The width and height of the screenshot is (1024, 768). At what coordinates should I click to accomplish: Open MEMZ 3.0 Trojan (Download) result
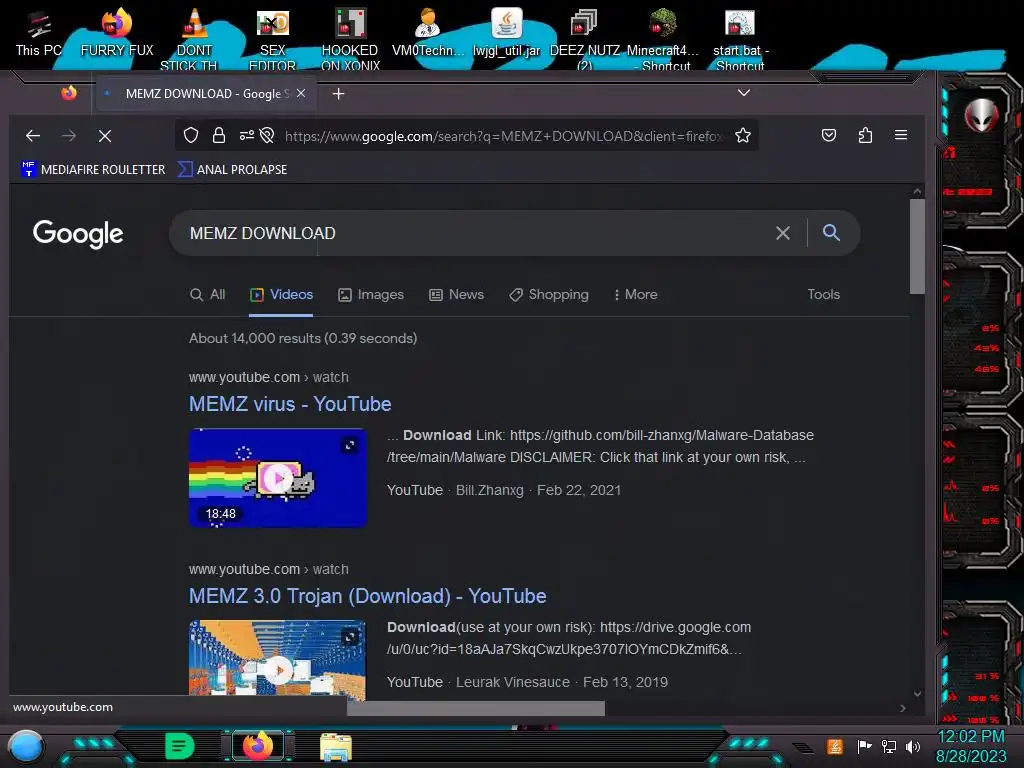[368, 596]
